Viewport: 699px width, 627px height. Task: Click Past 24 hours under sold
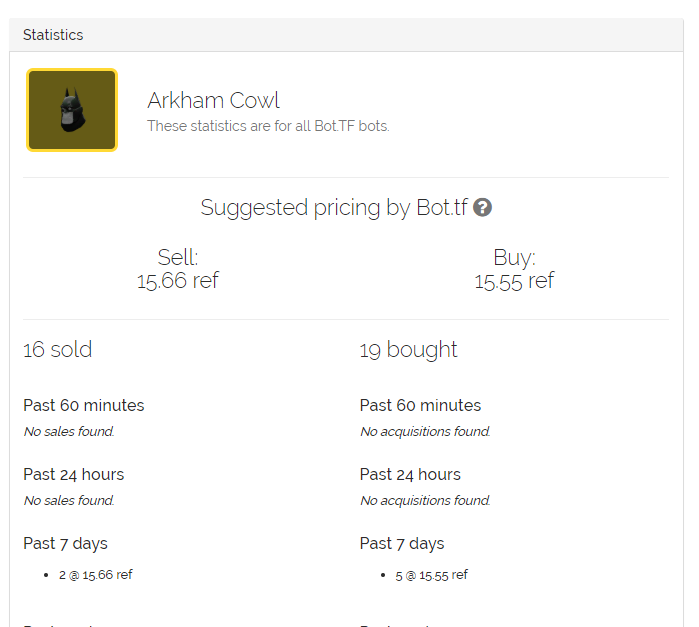pyautogui.click(x=73, y=474)
